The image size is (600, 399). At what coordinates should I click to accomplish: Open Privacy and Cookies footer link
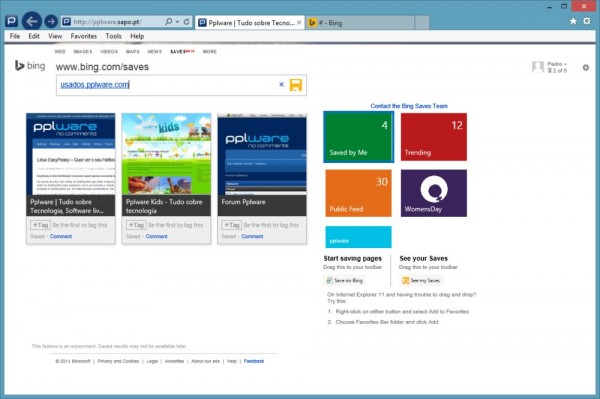pos(118,361)
